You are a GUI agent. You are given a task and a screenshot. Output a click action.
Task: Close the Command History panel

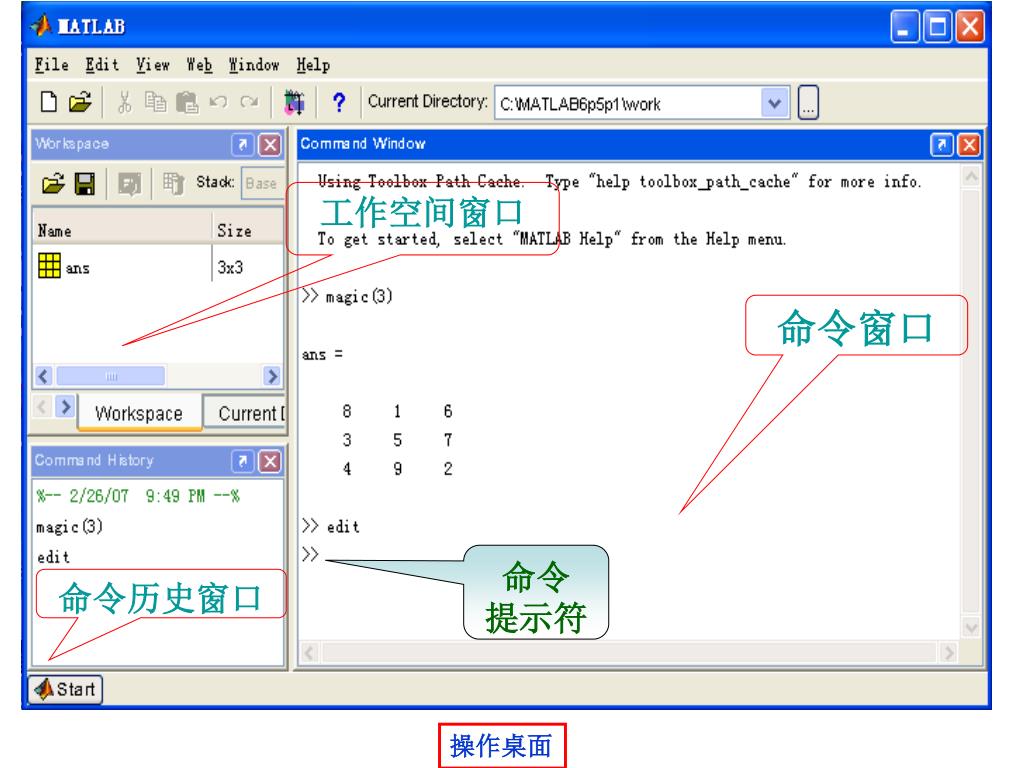coord(270,461)
